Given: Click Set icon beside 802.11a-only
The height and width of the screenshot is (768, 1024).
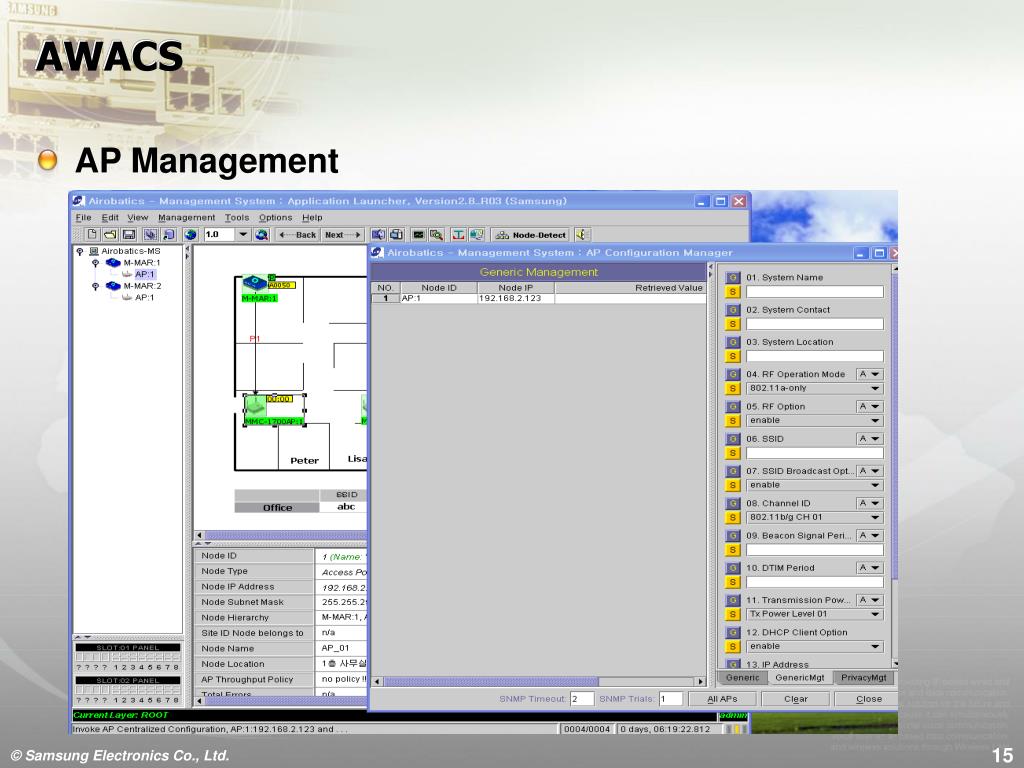Looking at the screenshot, I should tap(733, 389).
